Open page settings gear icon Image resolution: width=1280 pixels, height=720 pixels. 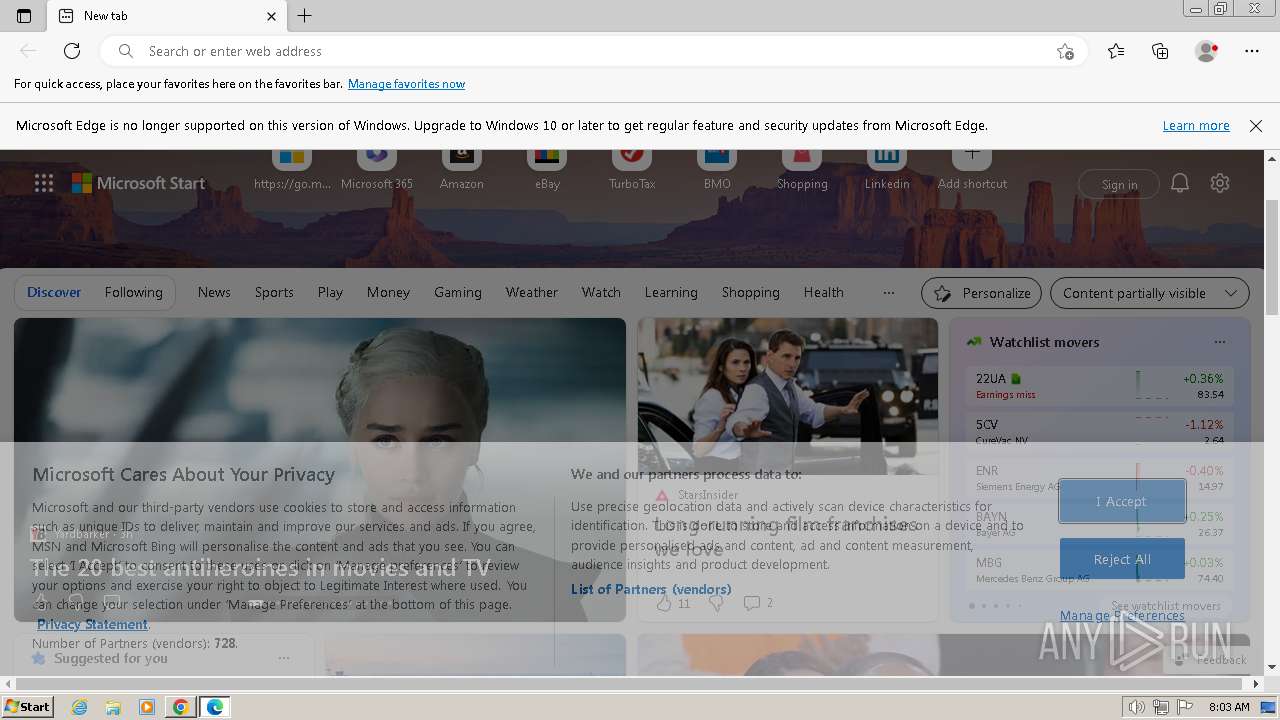(1220, 183)
